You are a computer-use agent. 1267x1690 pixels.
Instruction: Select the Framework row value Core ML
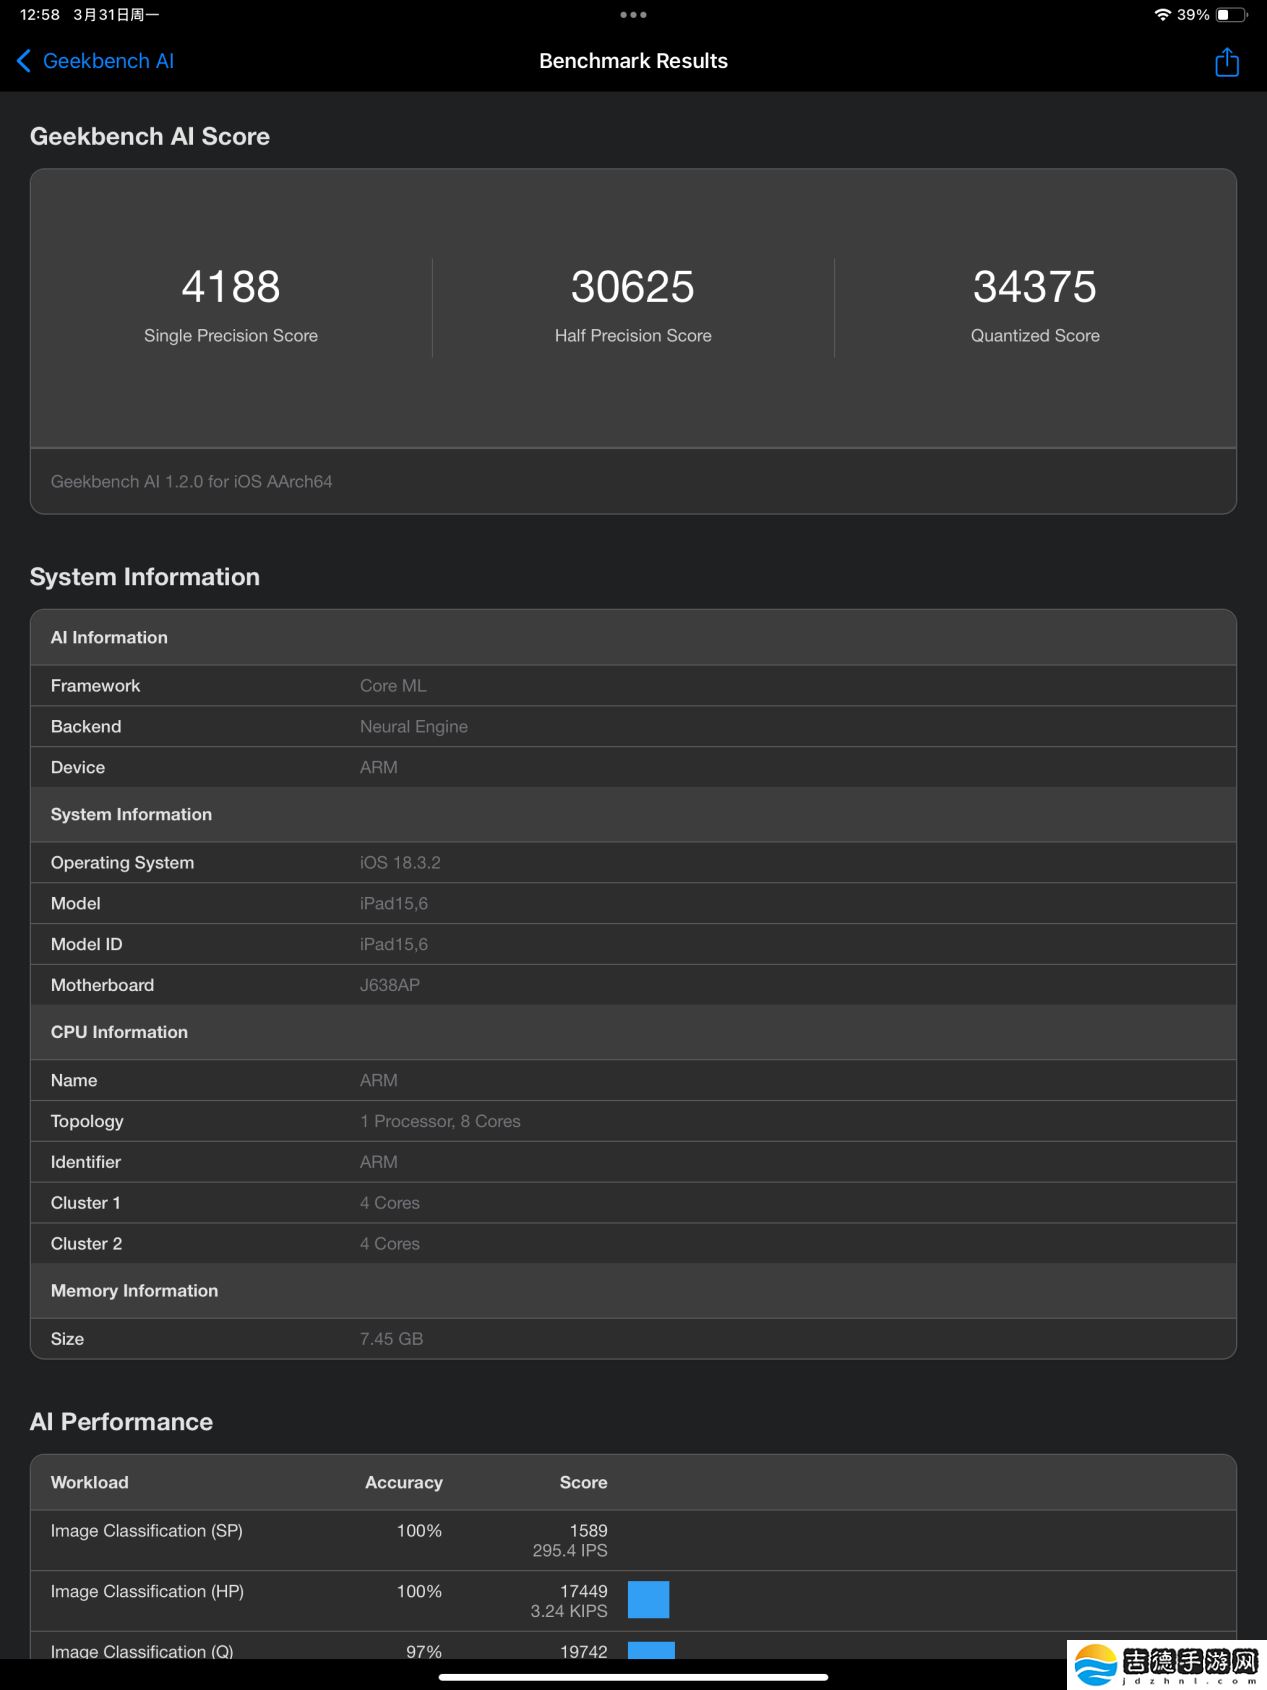click(393, 686)
